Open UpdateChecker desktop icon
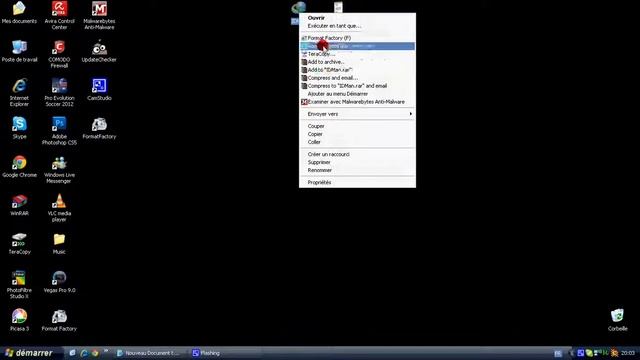640x360 pixels. click(x=99, y=51)
